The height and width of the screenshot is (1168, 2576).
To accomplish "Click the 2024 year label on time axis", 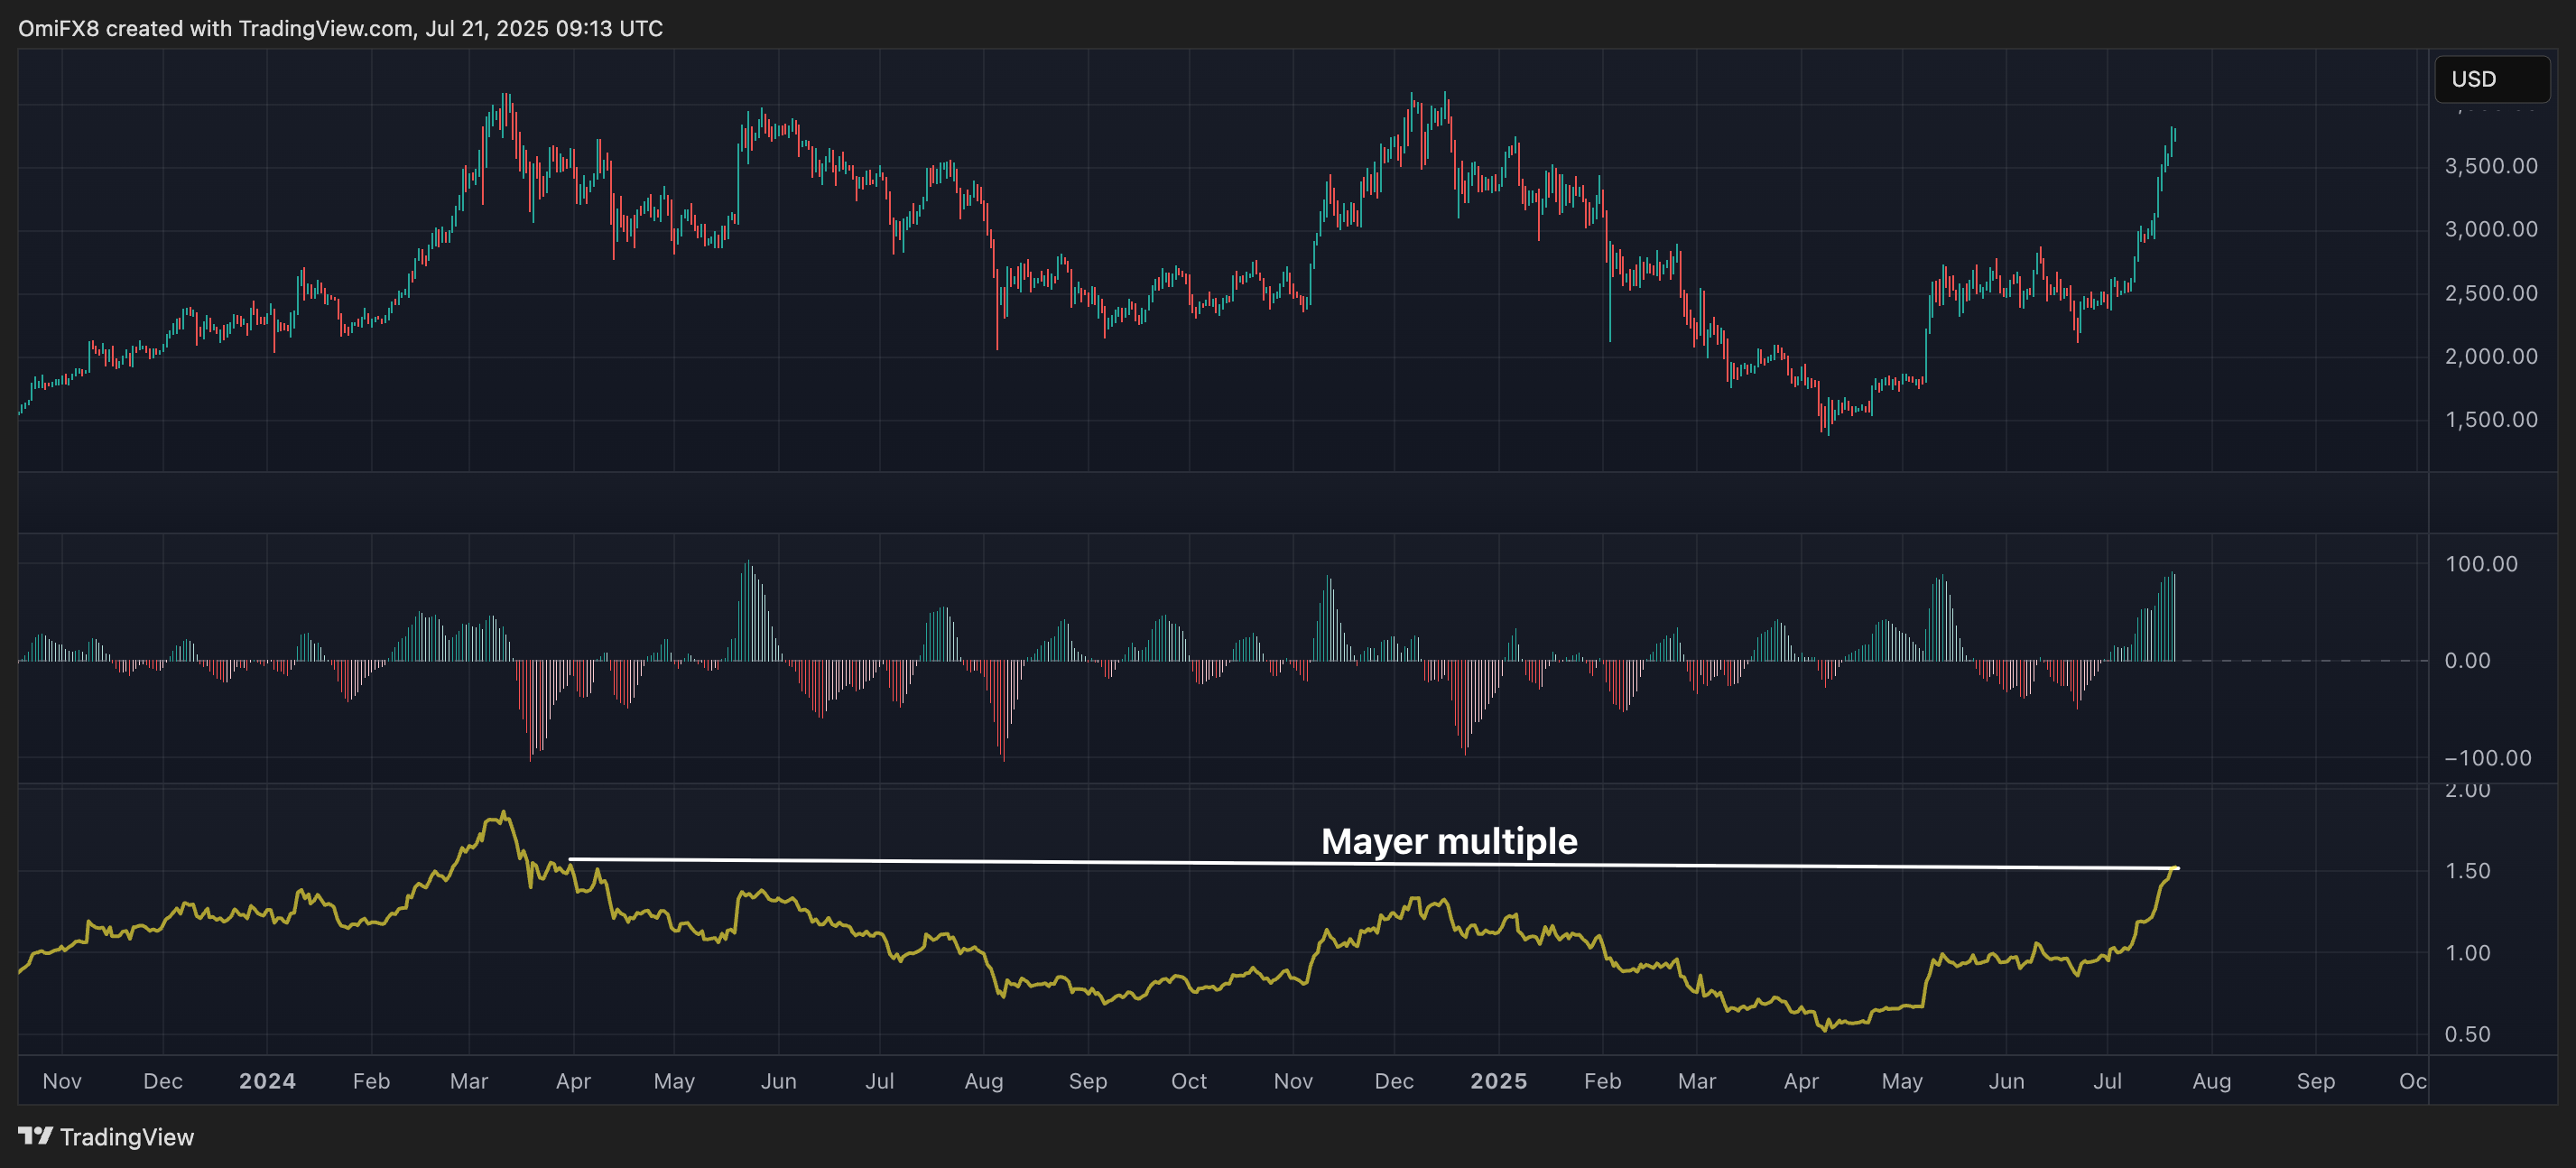I will (x=267, y=1081).
